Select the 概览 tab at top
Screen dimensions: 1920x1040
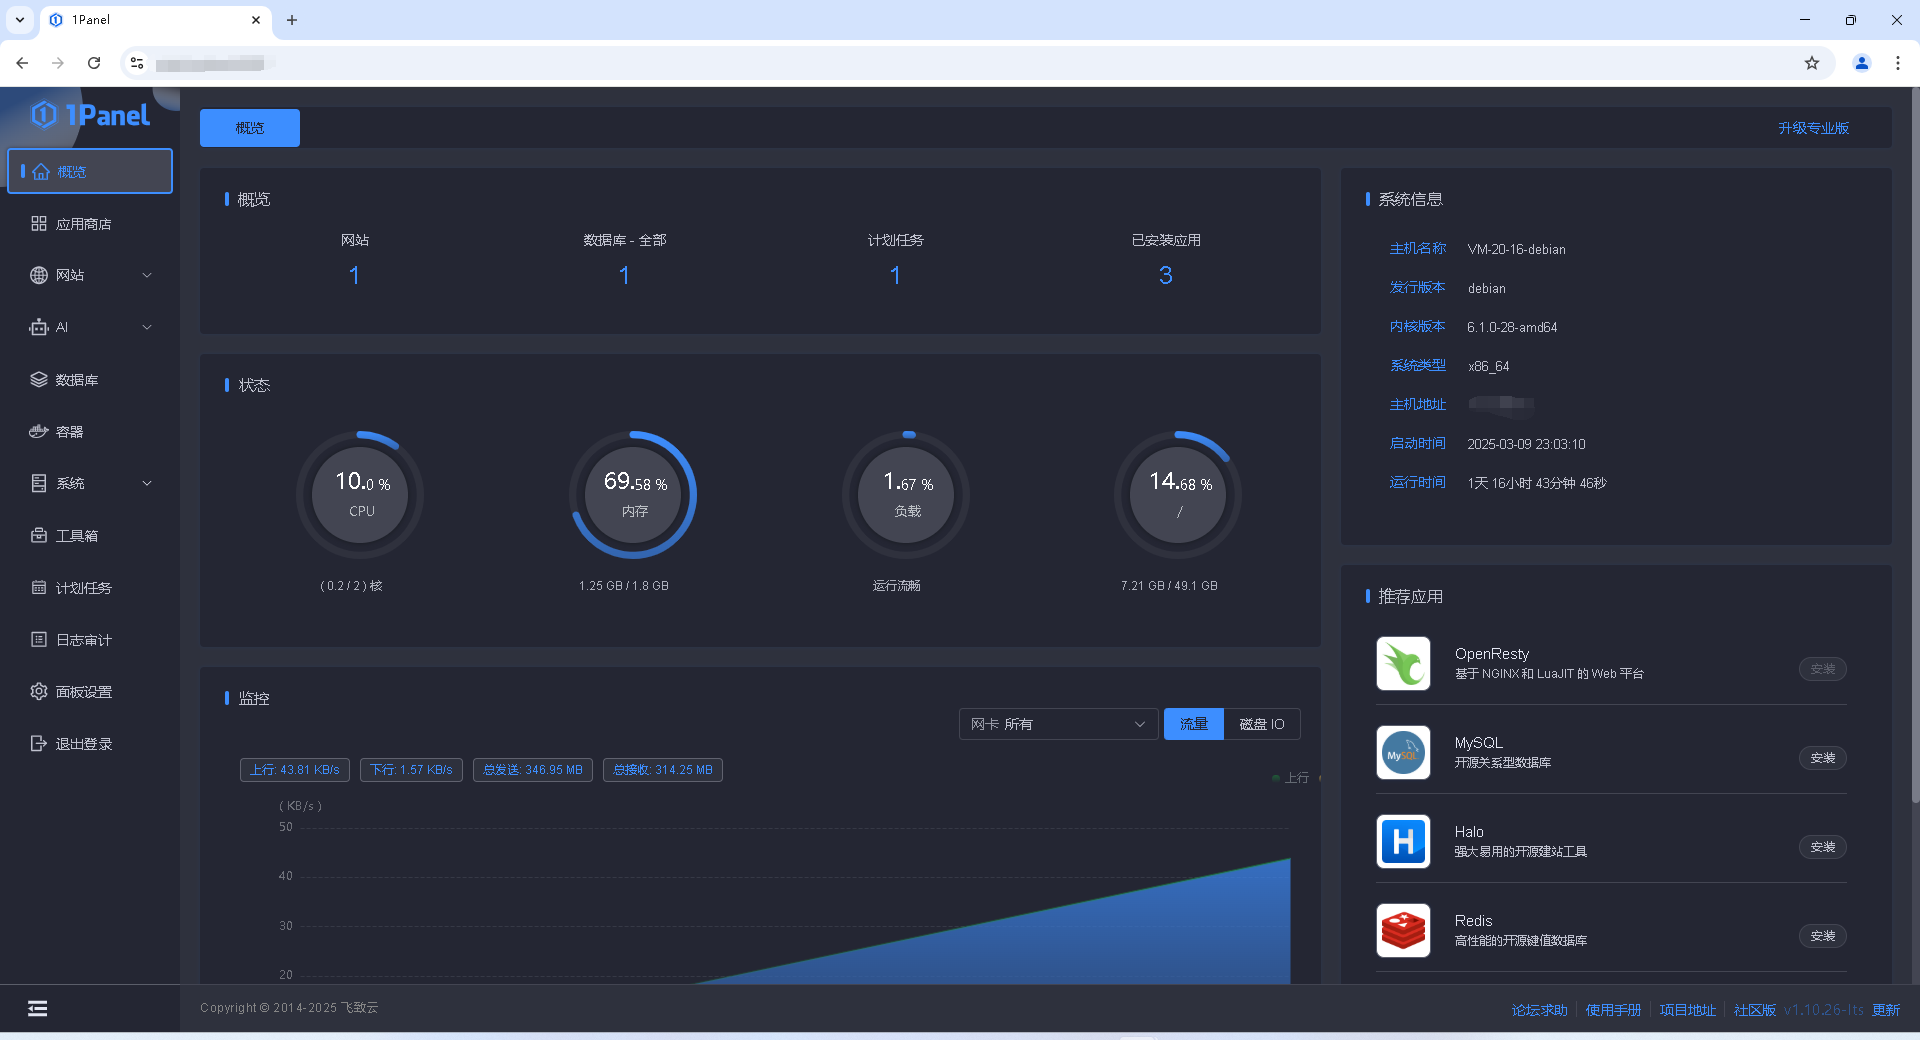pos(250,128)
